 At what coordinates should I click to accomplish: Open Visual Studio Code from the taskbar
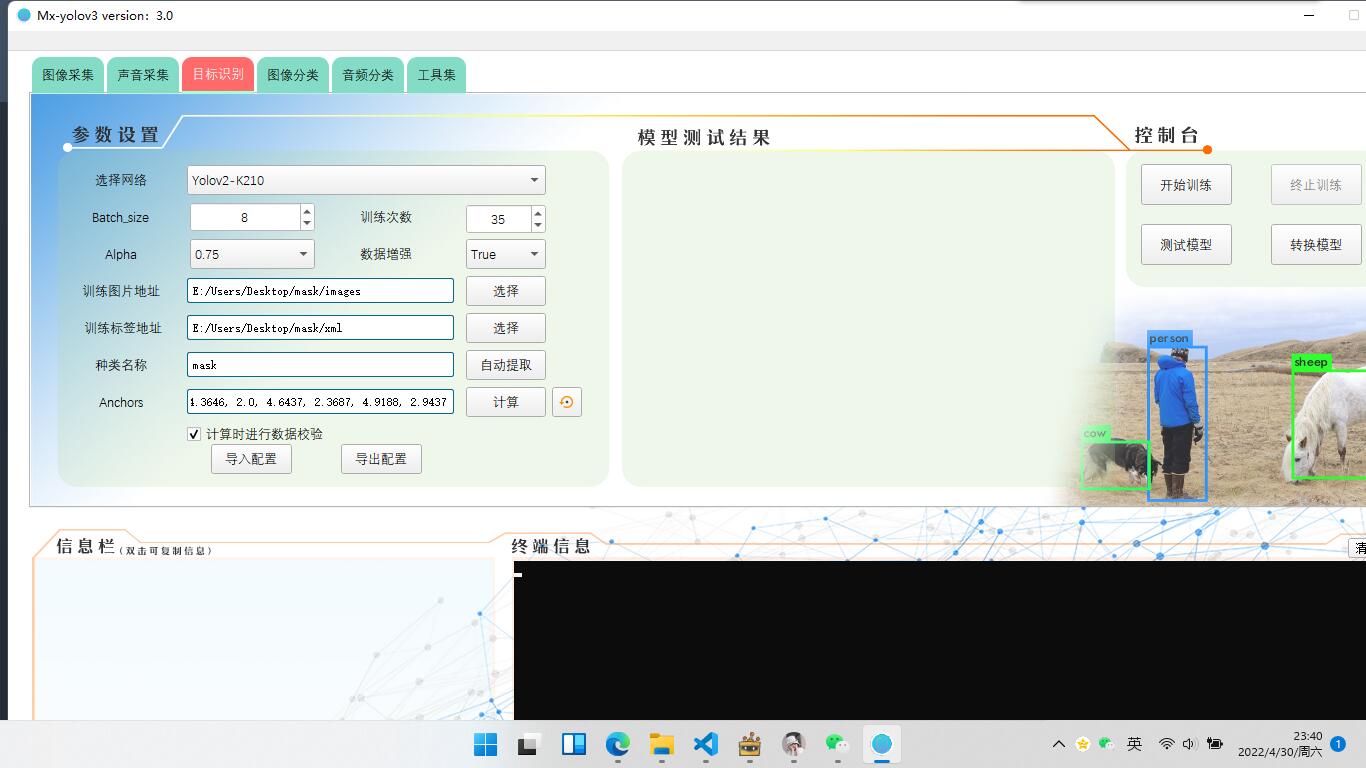705,744
